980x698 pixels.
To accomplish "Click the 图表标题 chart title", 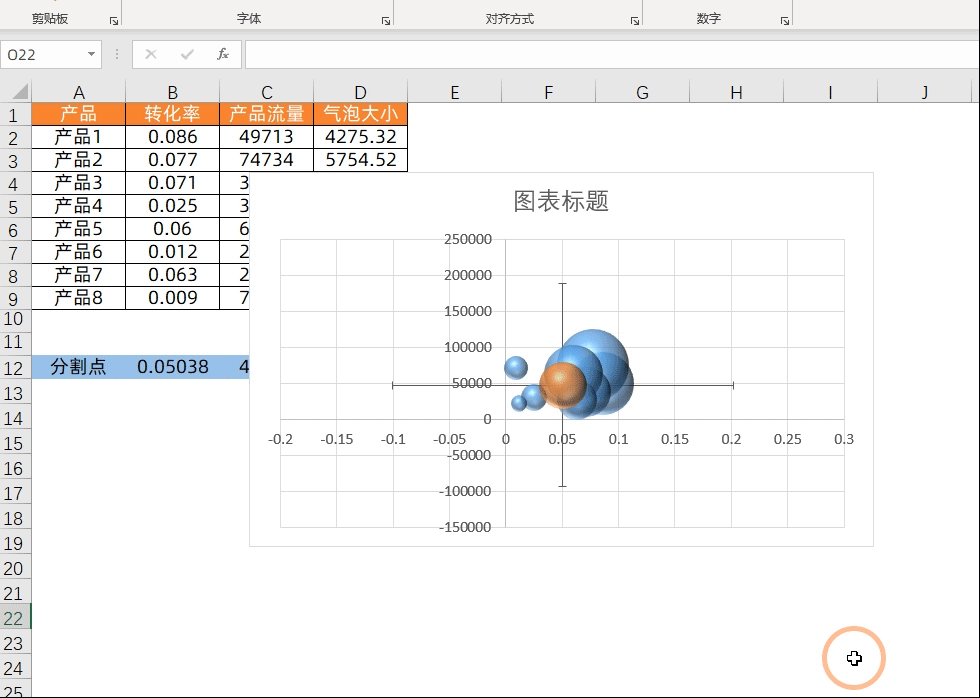I will click(x=561, y=201).
